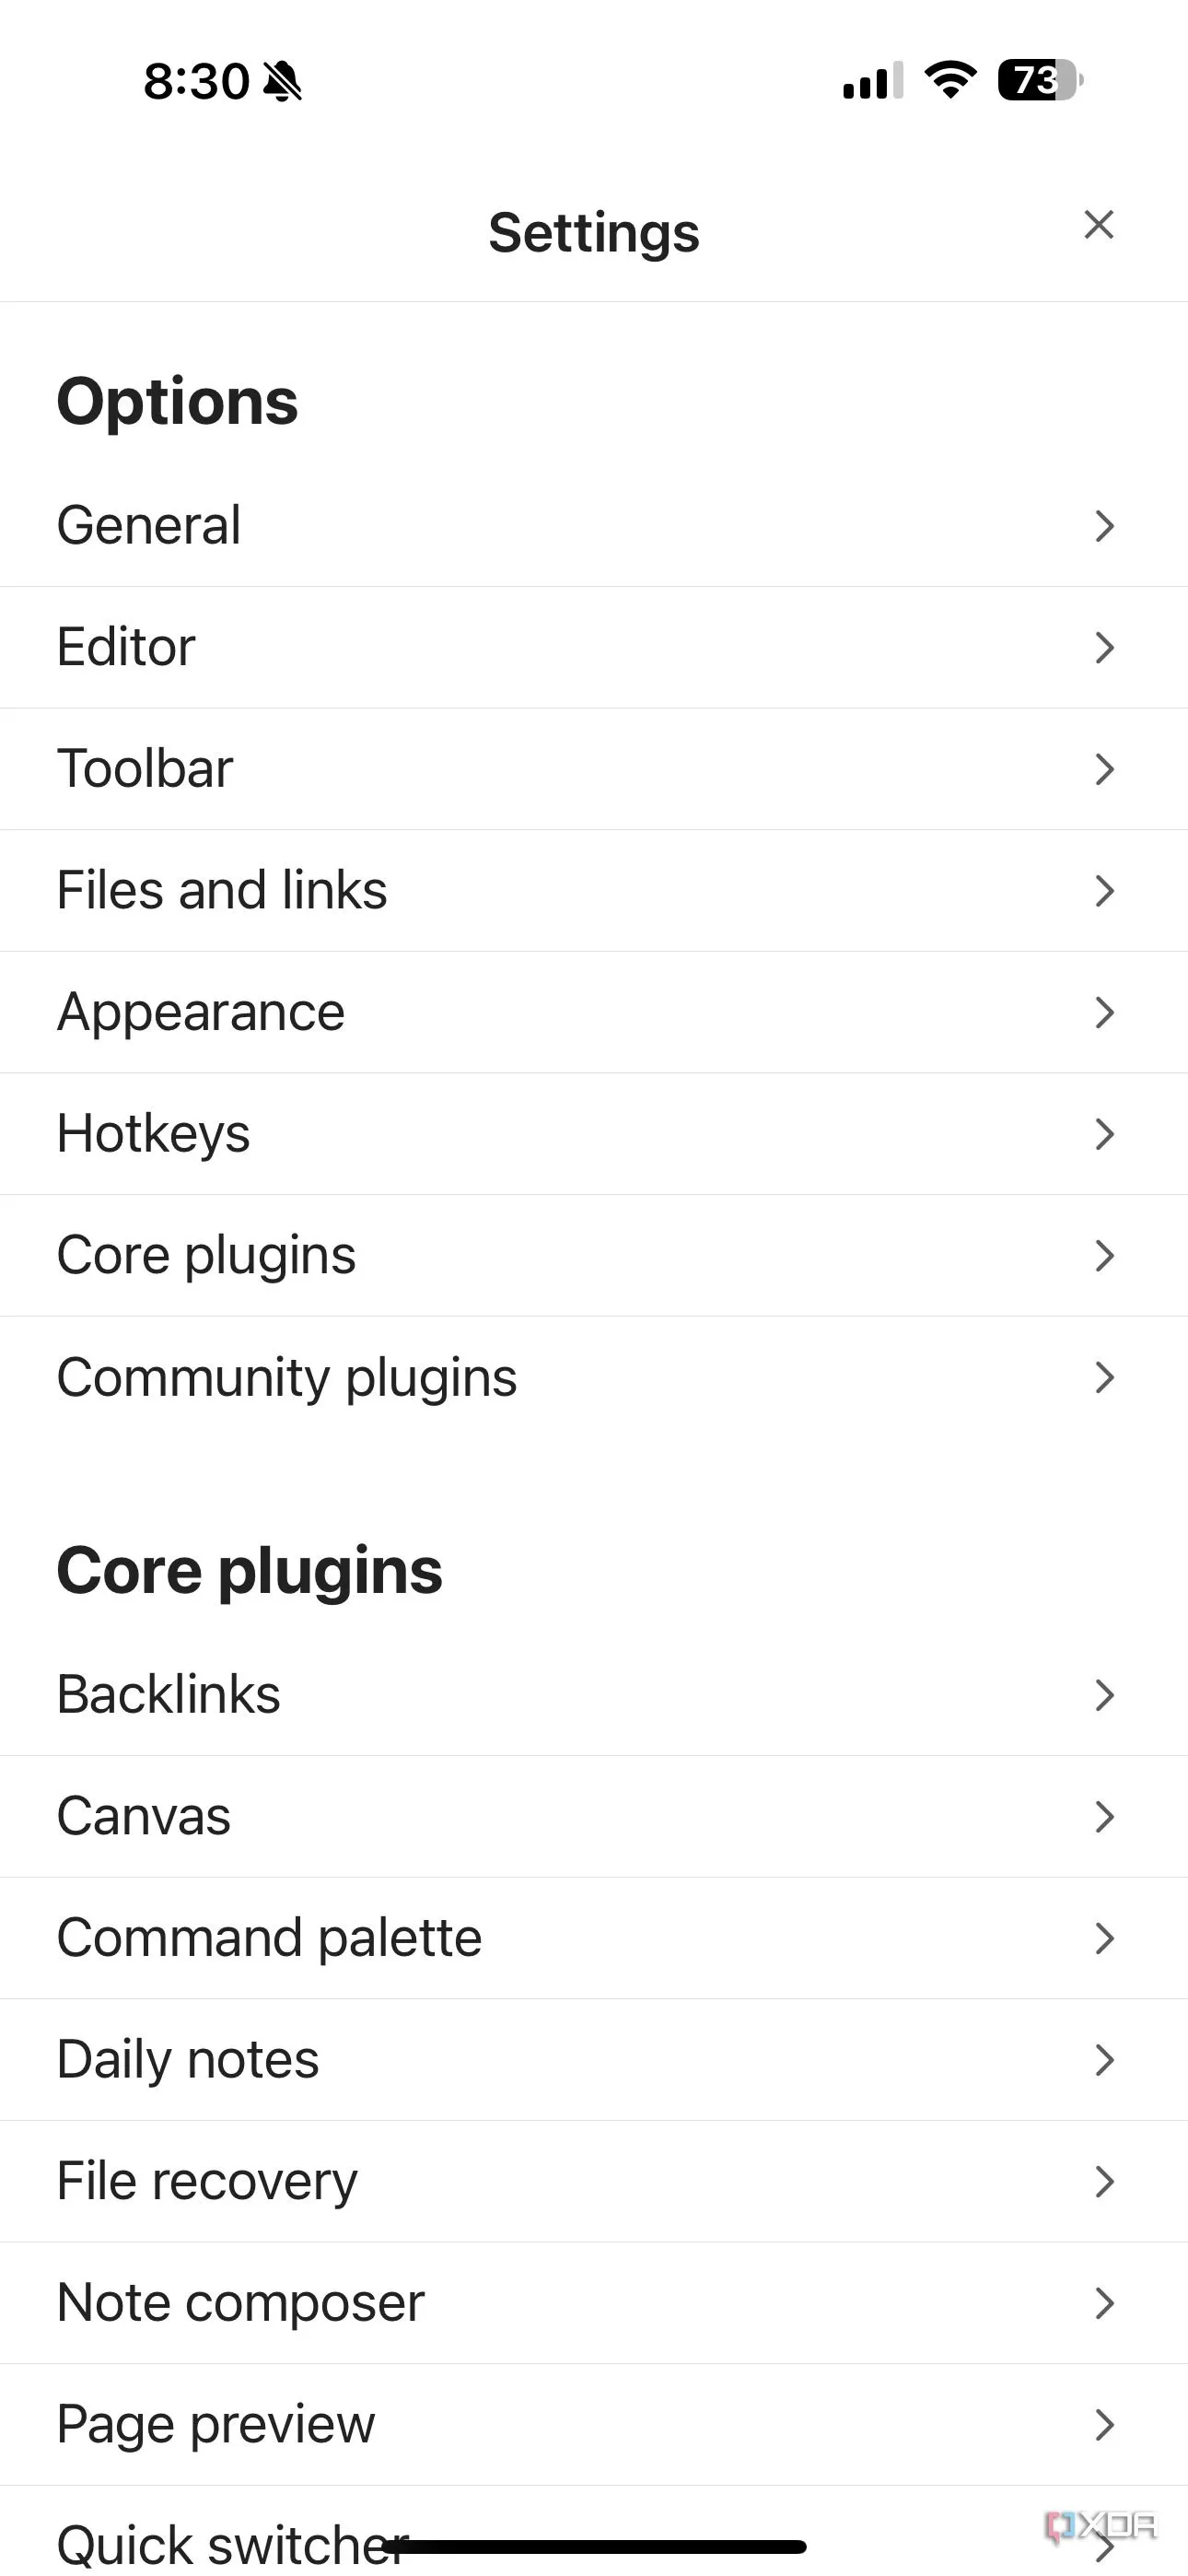The width and height of the screenshot is (1188, 2576).
Task: Open General settings
Action: (150, 525)
